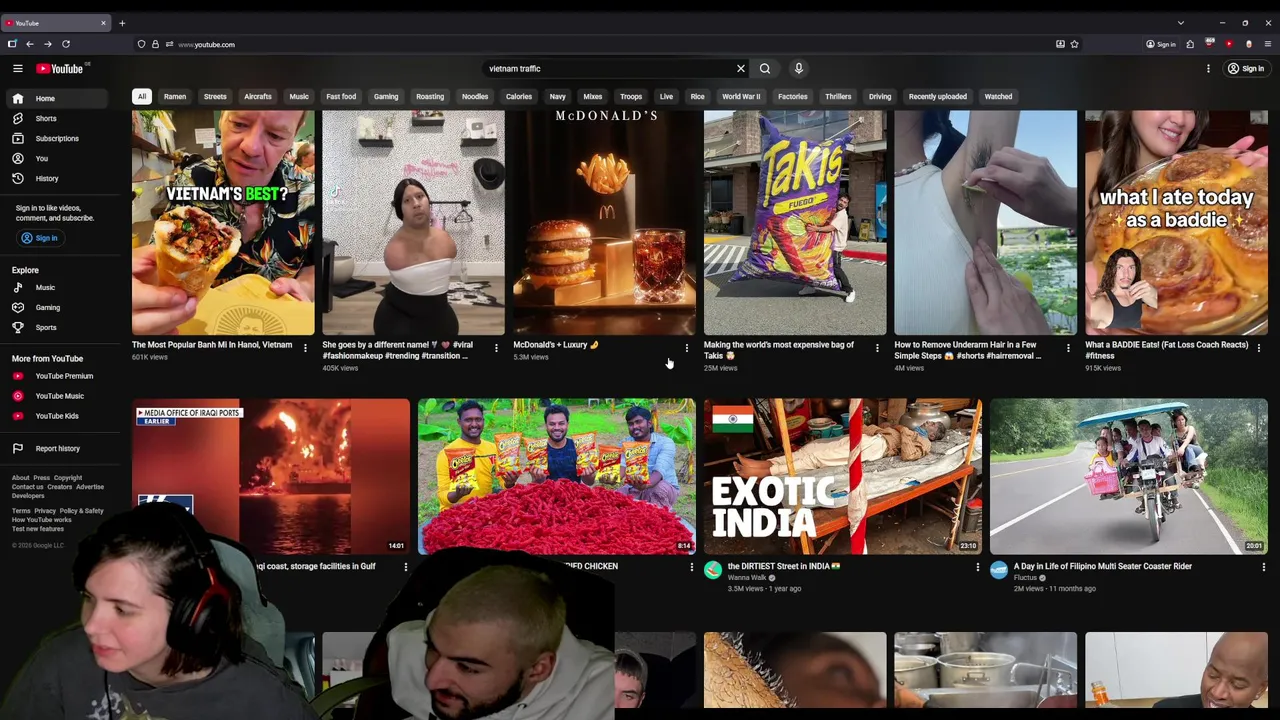
Task: Open the browser tab list chevron
Action: point(1181,22)
